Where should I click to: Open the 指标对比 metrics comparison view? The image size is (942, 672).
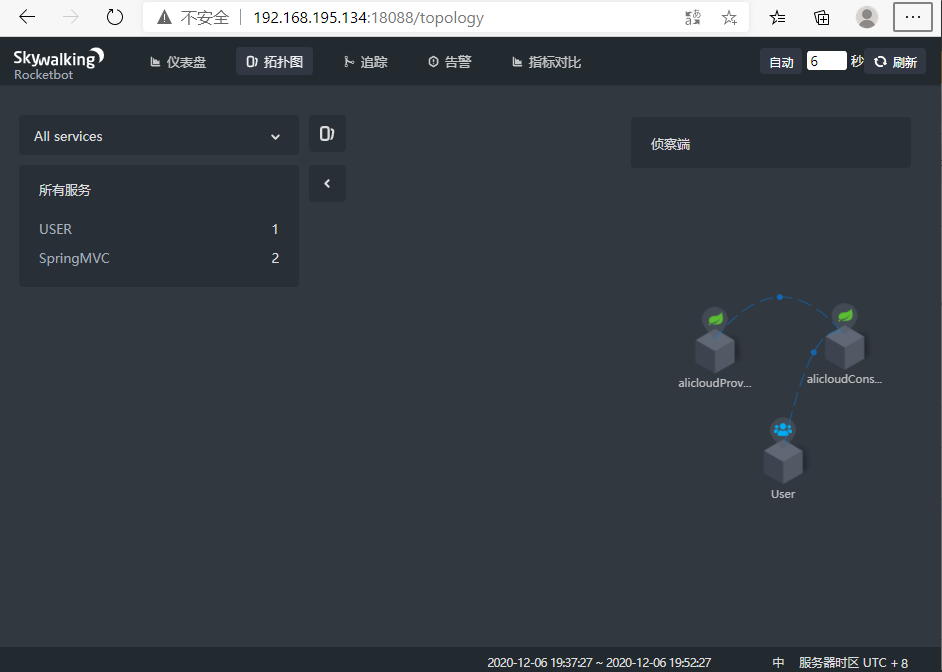click(x=546, y=61)
